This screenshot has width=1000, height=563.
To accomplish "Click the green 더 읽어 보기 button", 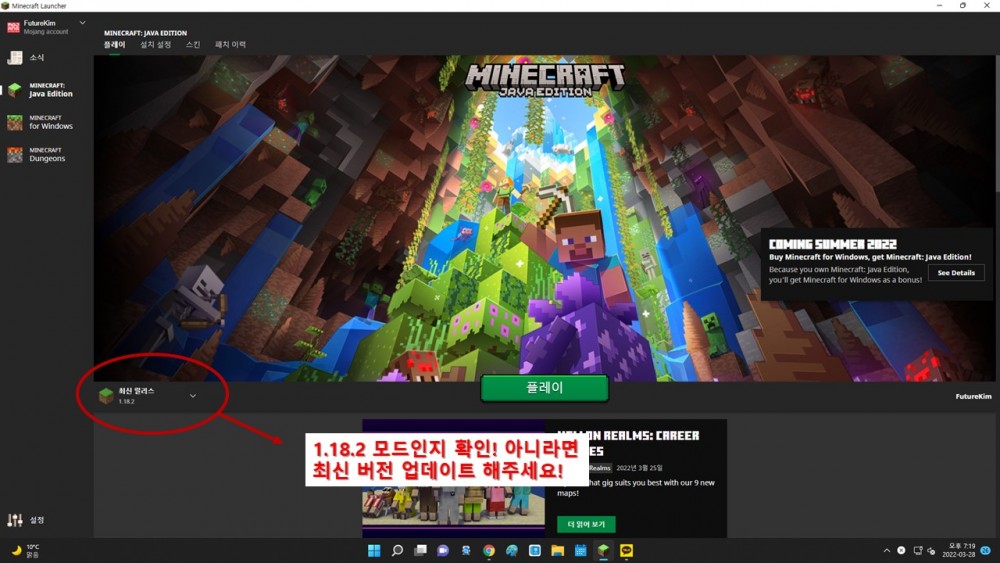I will (586, 524).
